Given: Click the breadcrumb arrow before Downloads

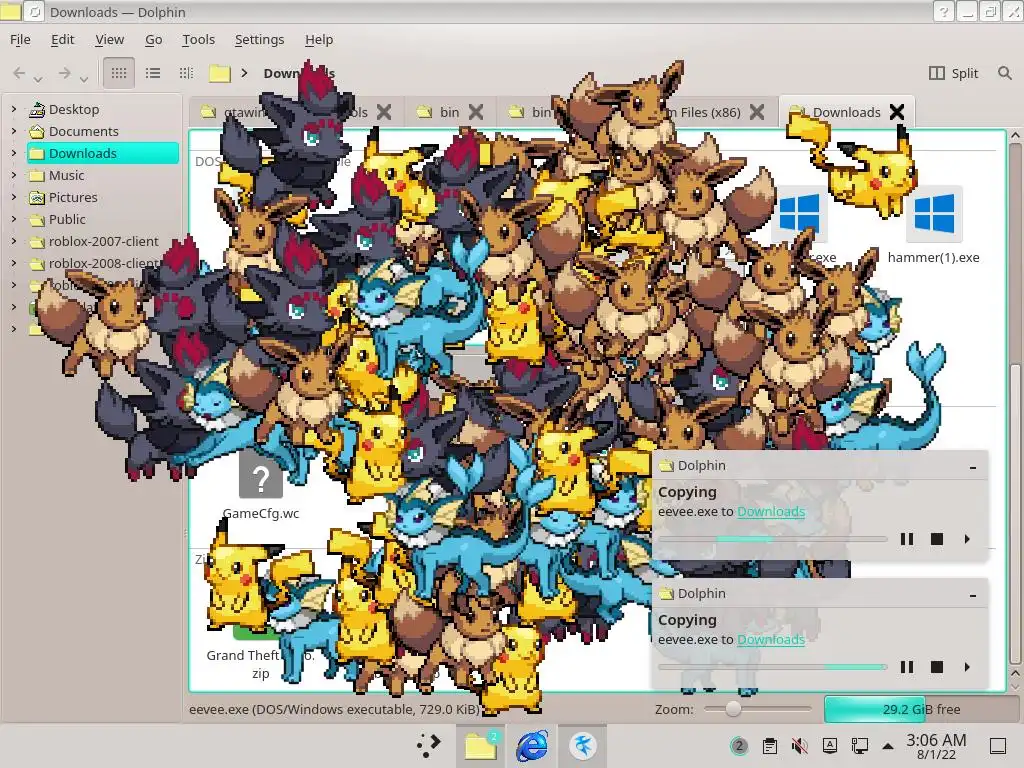Looking at the screenshot, I should (244, 72).
